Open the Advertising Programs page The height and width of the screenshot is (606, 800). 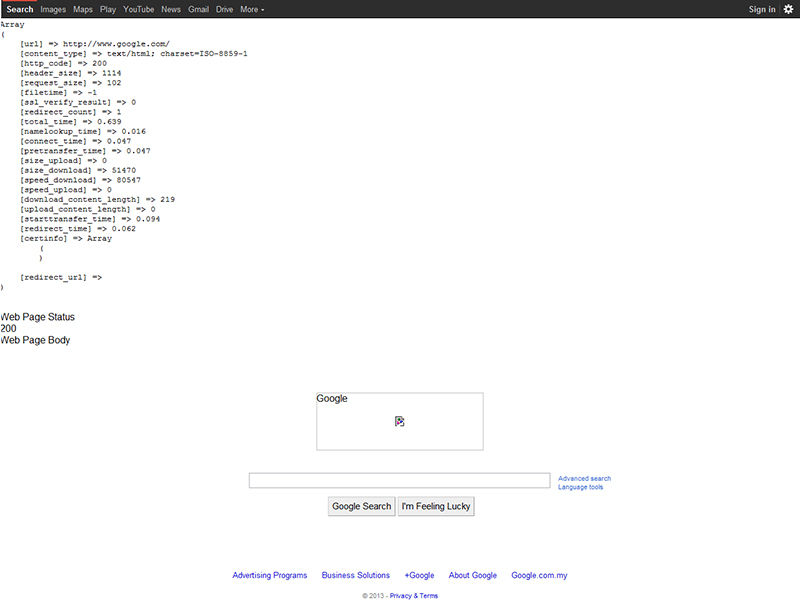[269, 575]
